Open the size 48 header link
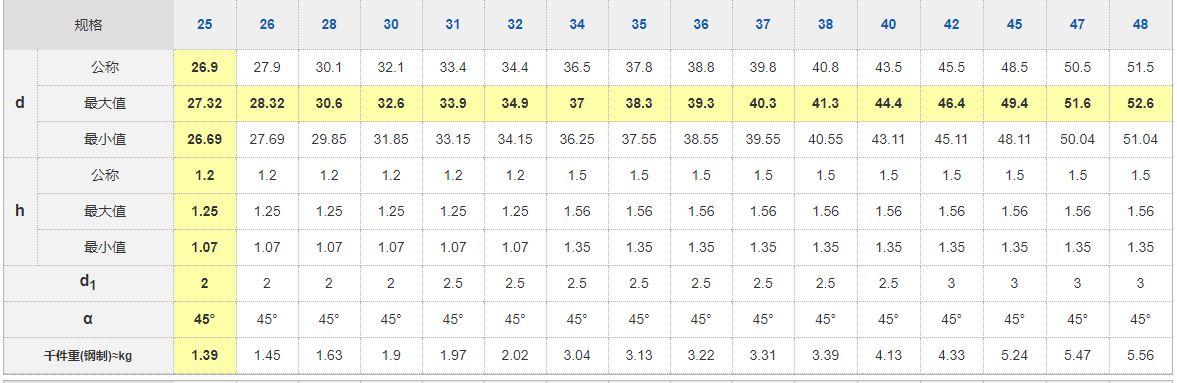This screenshot has width=1177, height=383. tap(1140, 25)
